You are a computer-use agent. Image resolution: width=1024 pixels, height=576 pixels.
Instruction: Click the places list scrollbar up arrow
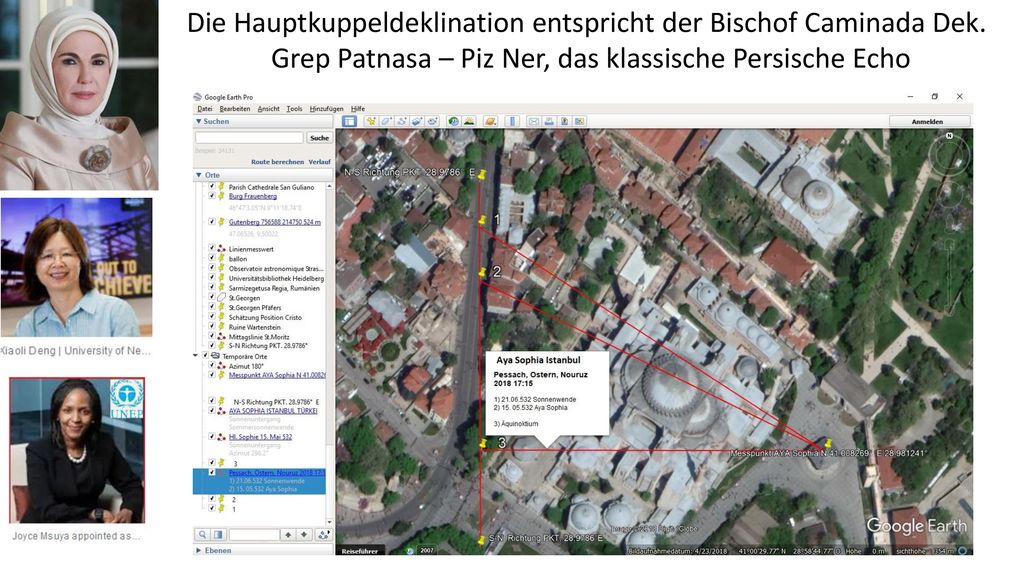(x=329, y=187)
